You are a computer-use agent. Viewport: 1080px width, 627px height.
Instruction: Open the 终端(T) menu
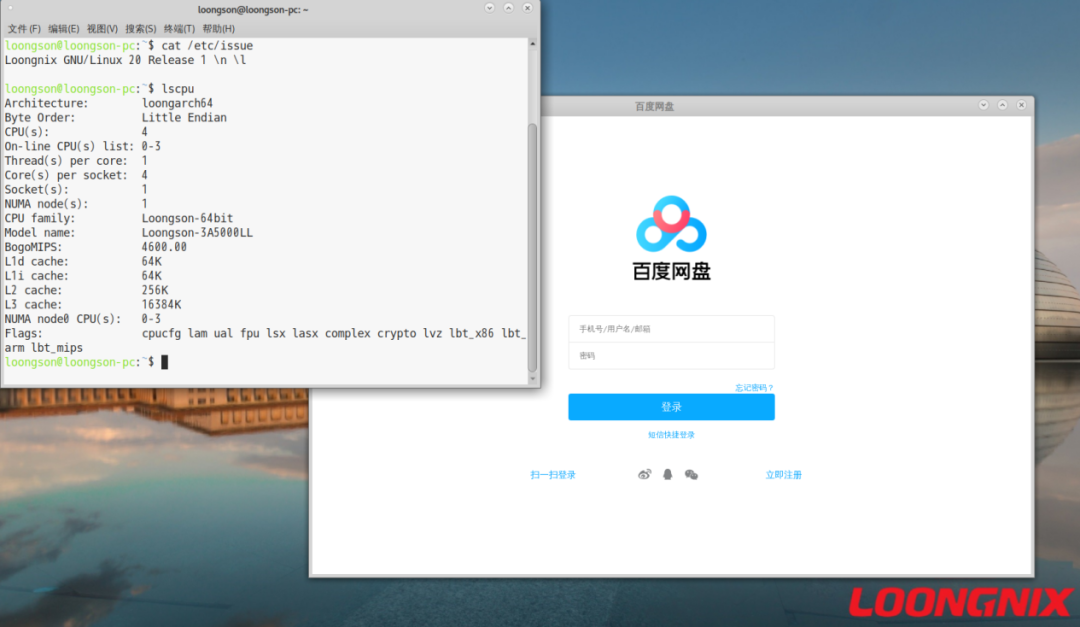click(177, 28)
